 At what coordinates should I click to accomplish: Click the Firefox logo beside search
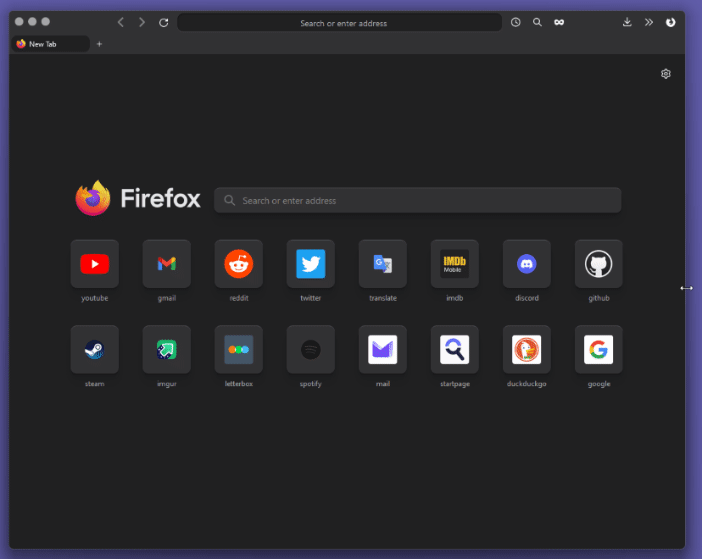93,198
